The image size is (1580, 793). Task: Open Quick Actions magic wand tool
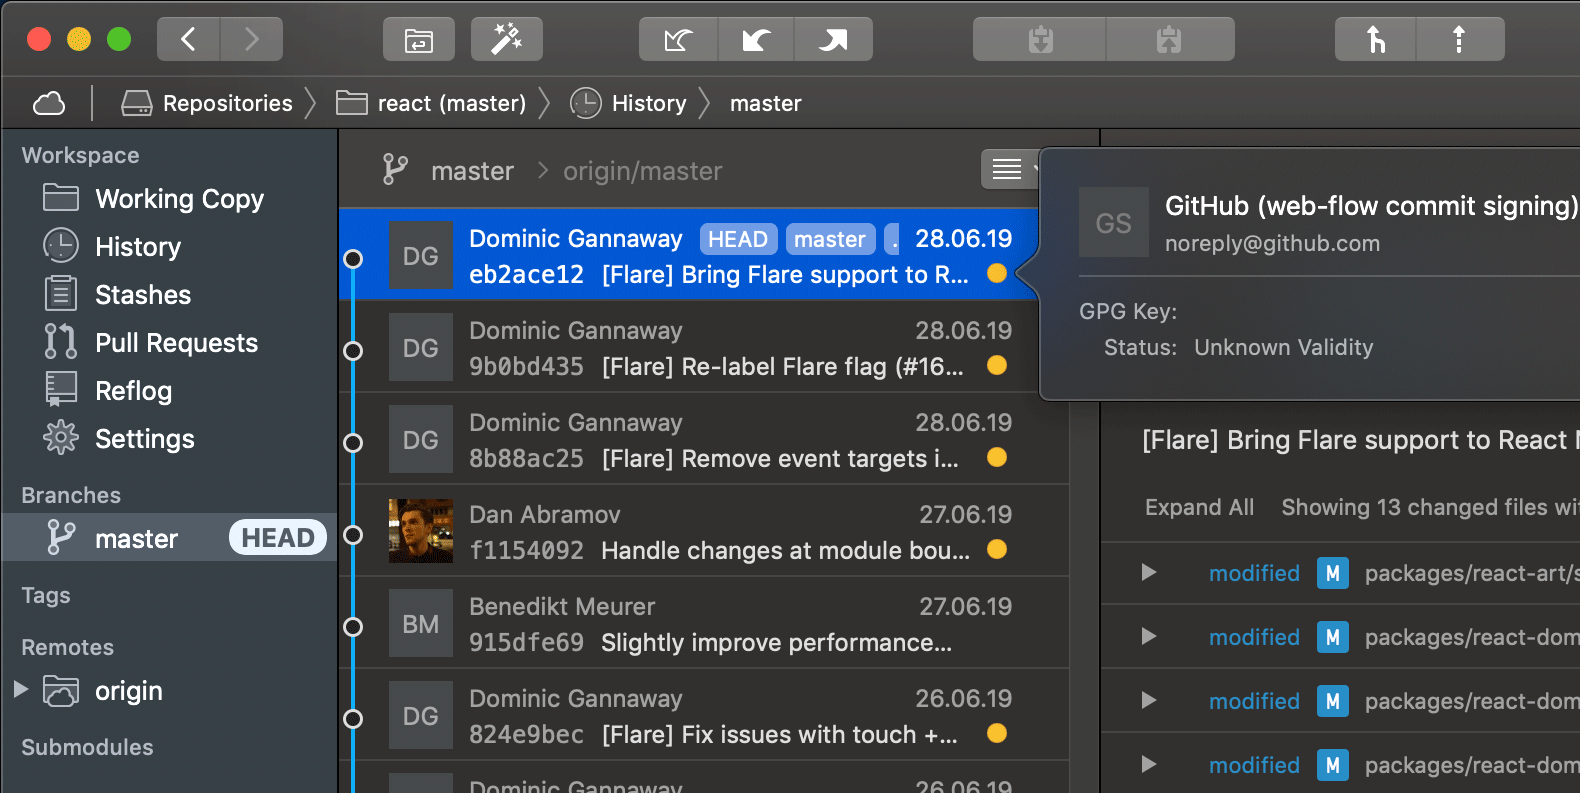(506, 40)
